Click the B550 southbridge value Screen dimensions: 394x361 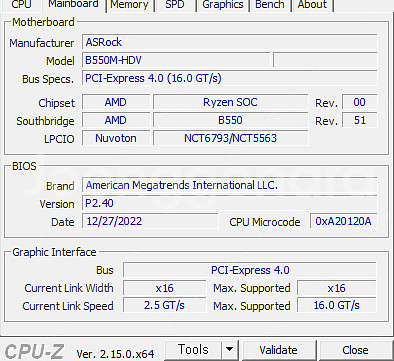[230, 120]
